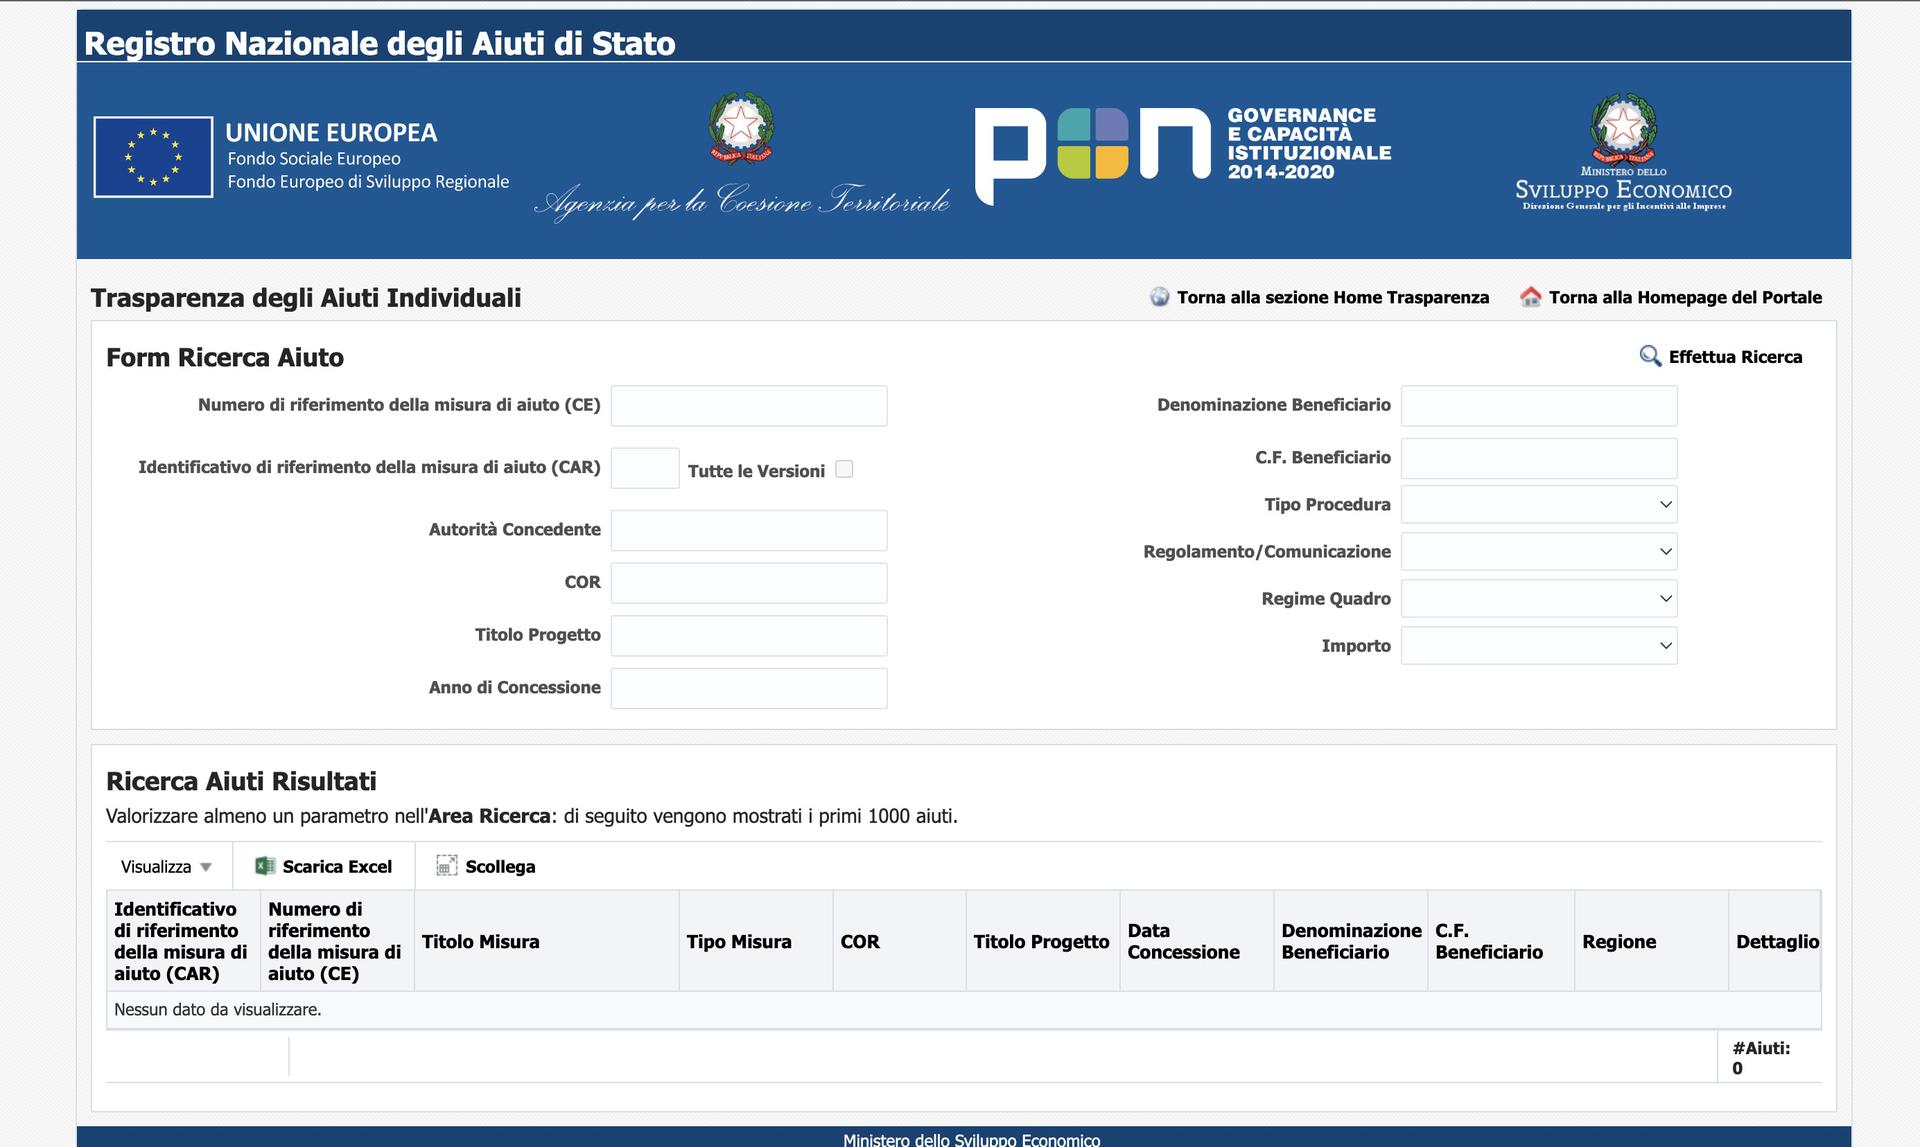Viewport: 1920px width, 1147px height.
Task: Click the European Union flag logo
Action: [153, 157]
